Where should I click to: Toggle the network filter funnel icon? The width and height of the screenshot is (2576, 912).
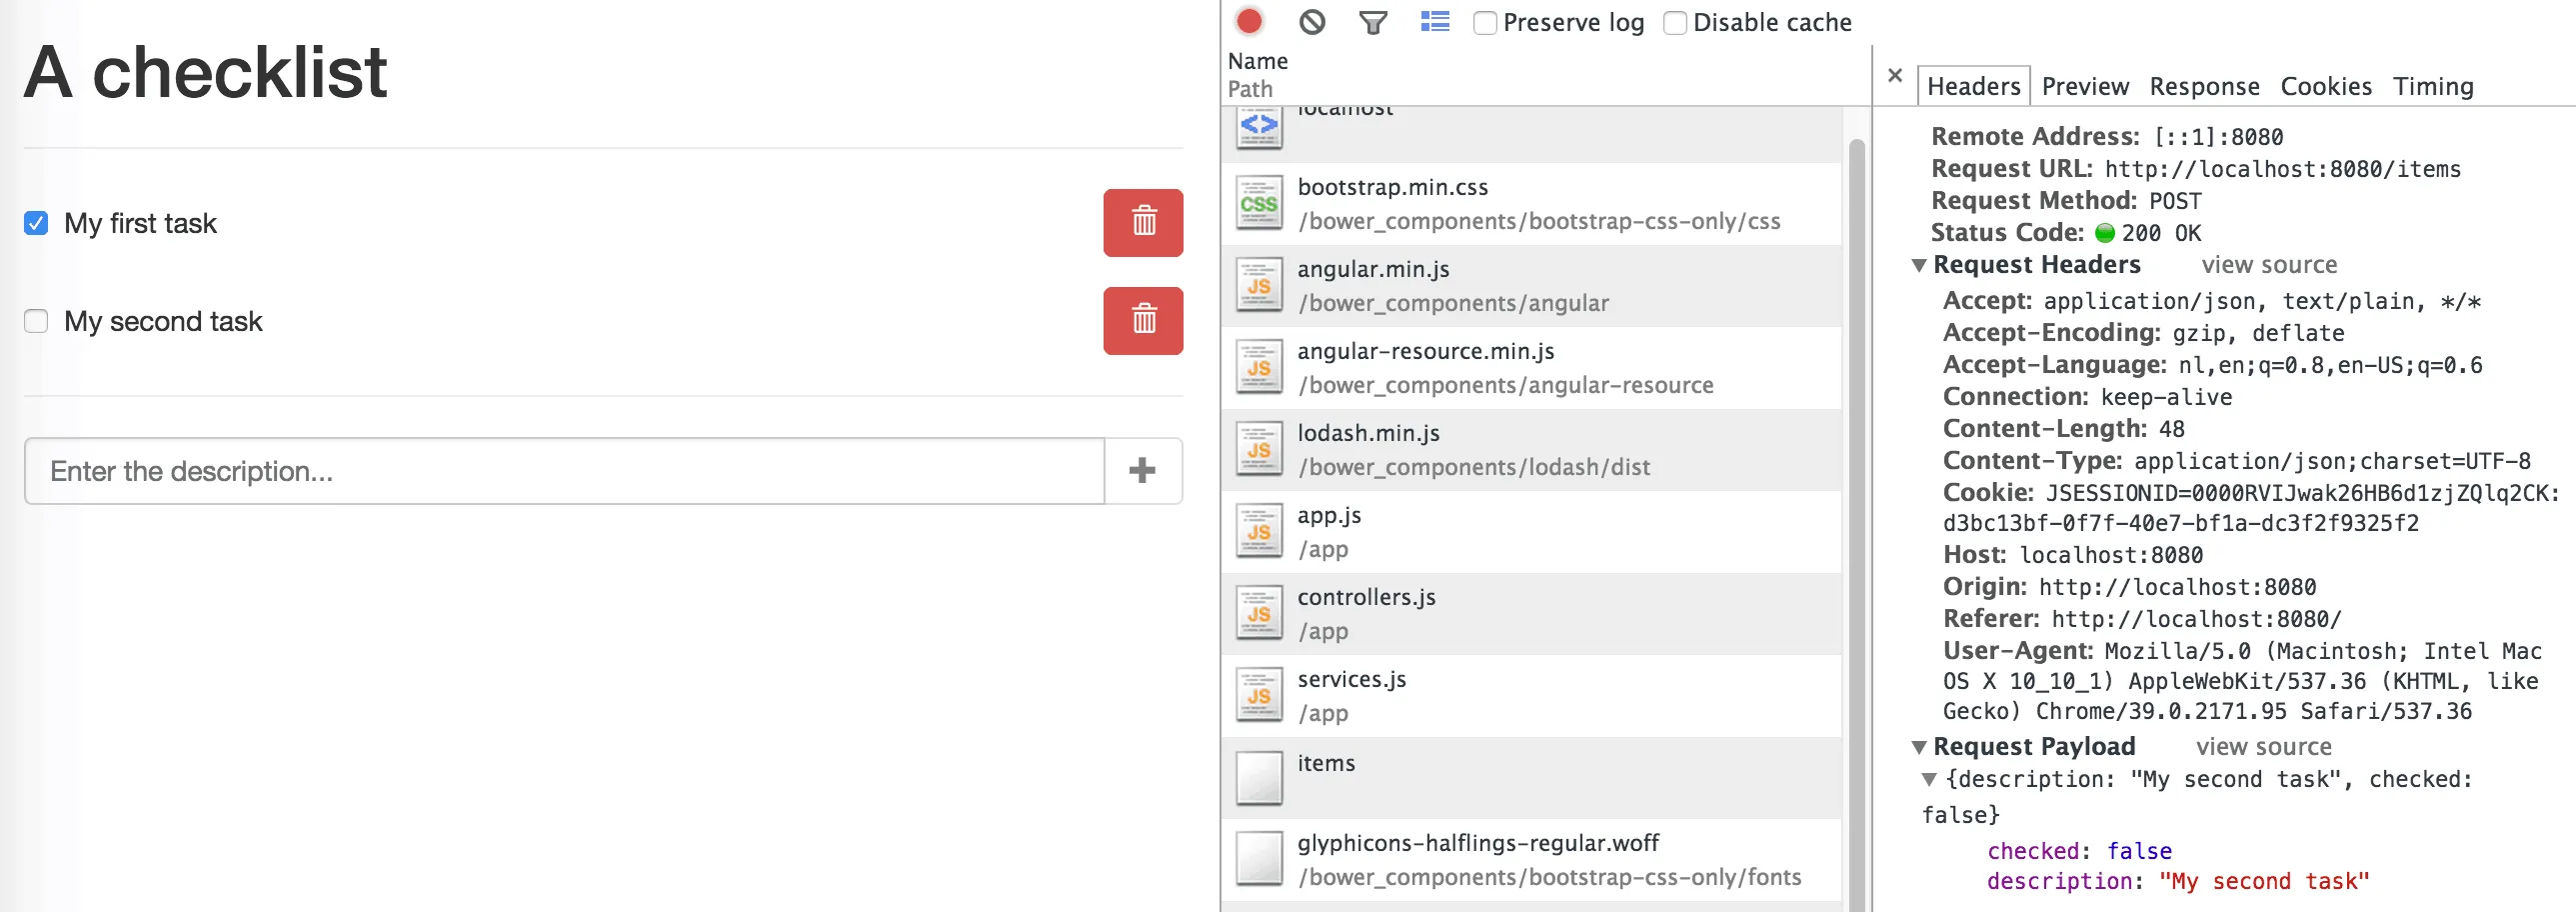pyautogui.click(x=1373, y=22)
